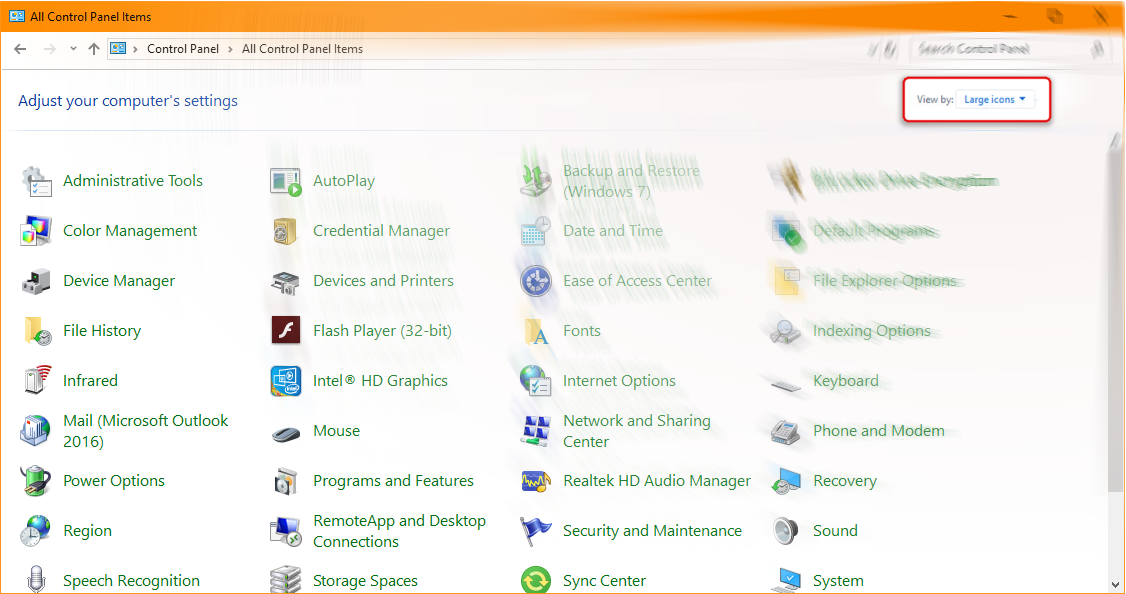The height and width of the screenshot is (594, 1126).
Task: Click the Realtek HD Audio Manager icon
Action: click(x=536, y=481)
